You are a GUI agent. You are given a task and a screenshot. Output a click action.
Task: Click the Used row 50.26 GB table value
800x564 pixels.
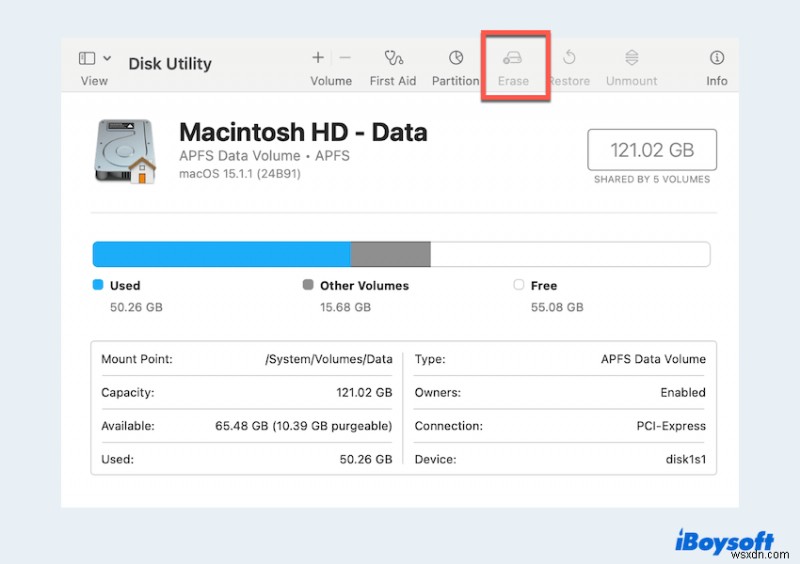point(366,459)
